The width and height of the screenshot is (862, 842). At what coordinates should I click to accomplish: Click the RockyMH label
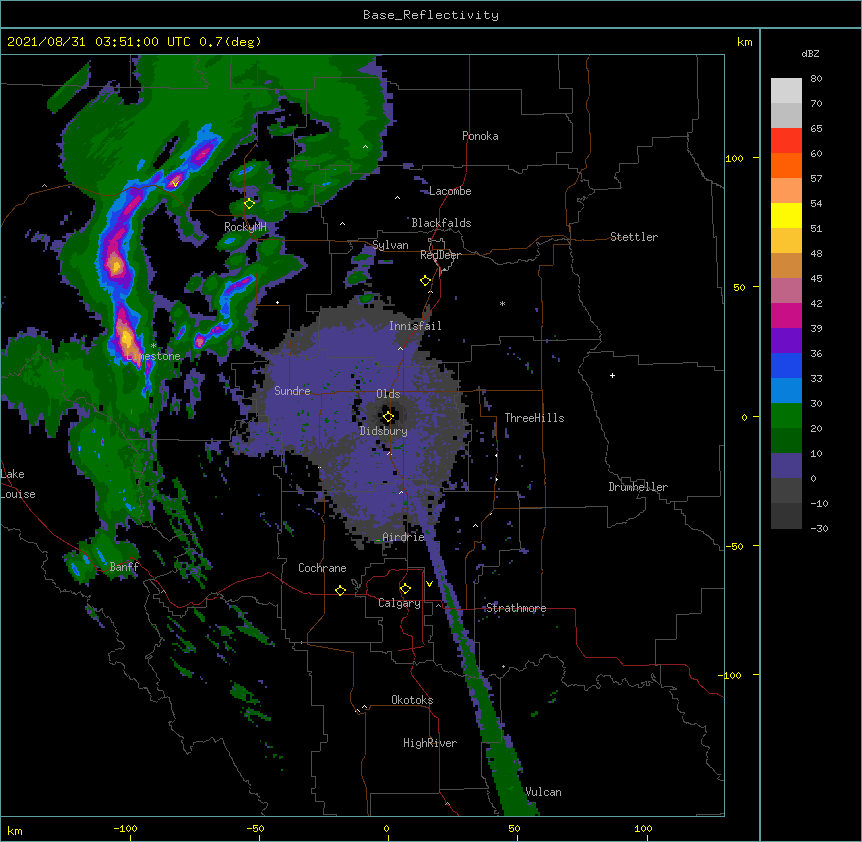[245, 227]
